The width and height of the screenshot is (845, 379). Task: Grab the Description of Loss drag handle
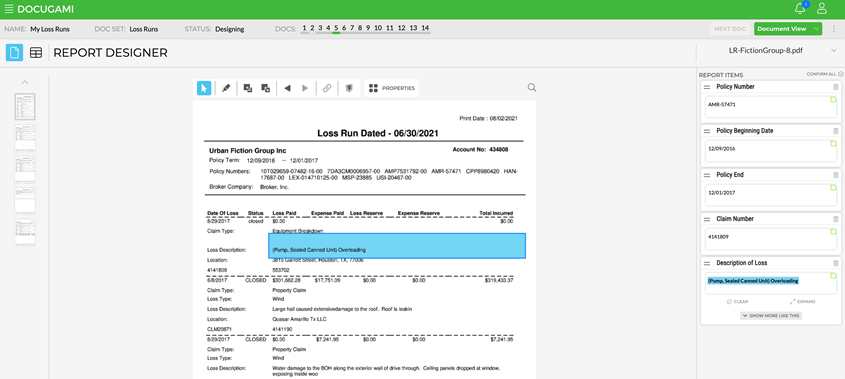click(707, 263)
